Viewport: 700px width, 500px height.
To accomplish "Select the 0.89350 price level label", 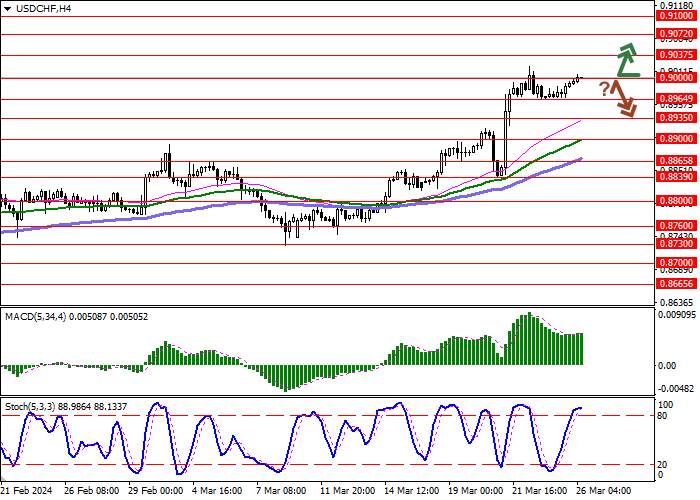I will [677, 118].
